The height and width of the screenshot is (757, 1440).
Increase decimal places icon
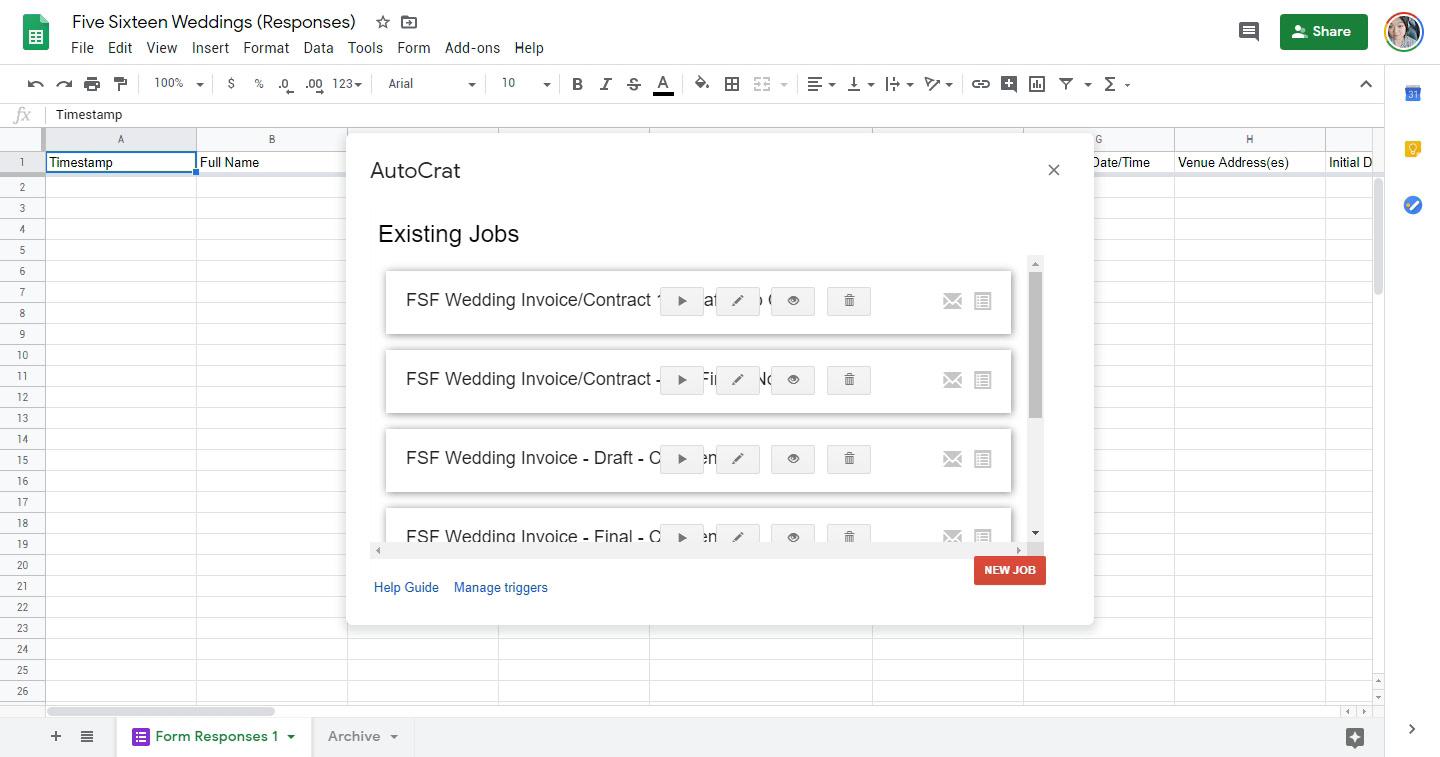[314, 84]
